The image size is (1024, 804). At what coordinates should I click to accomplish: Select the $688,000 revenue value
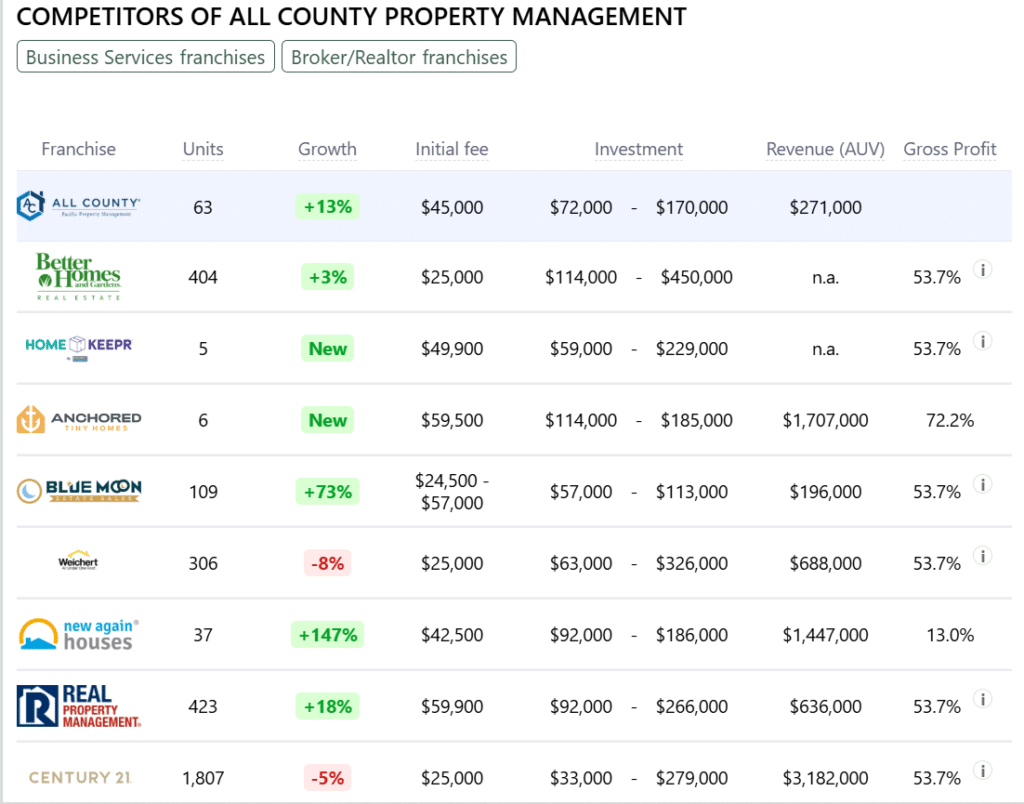pyautogui.click(x=825, y=563)
